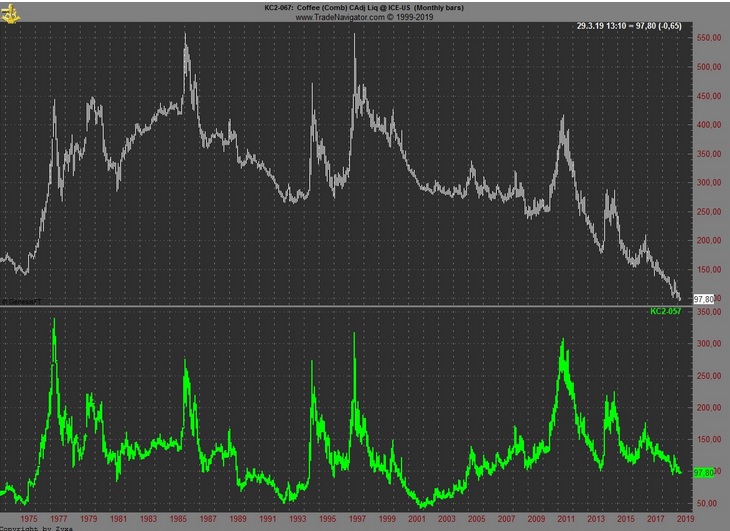Click the 1991 year label on time axis
730x531 pixels.
click(x=268, y=519)
